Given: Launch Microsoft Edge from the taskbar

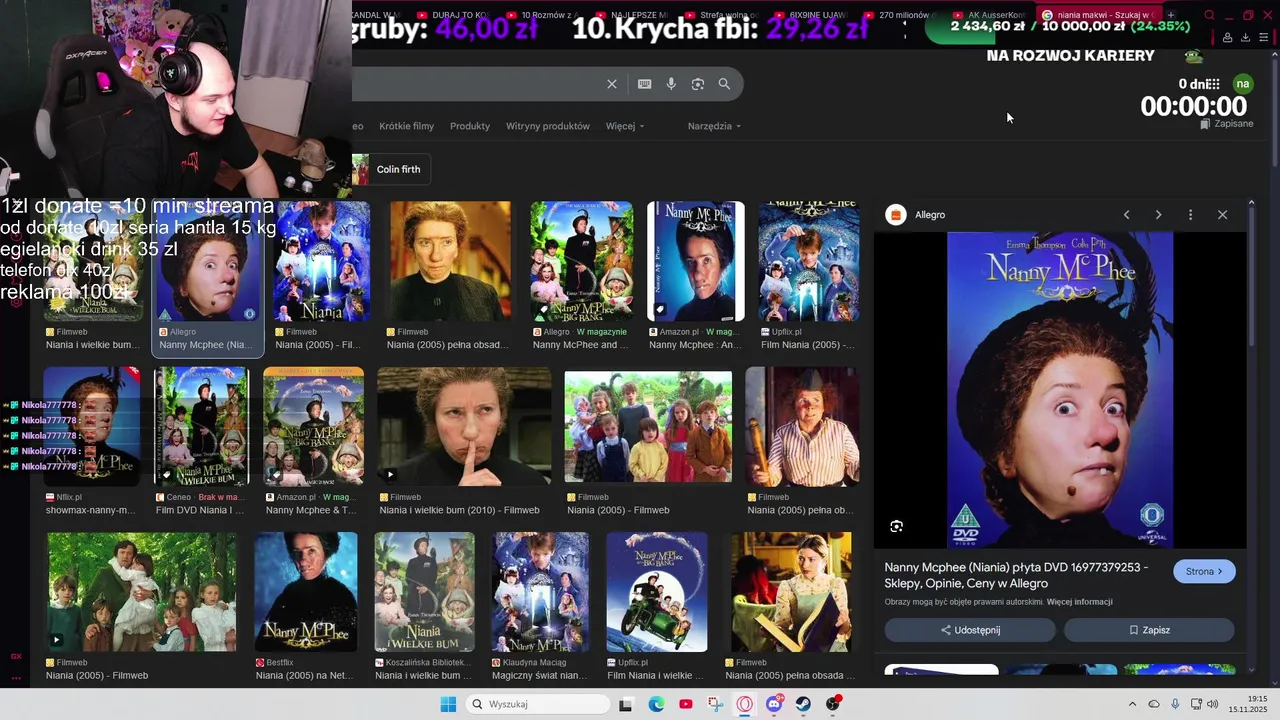Looking at the screenshot, I should (x=656, y=704).
